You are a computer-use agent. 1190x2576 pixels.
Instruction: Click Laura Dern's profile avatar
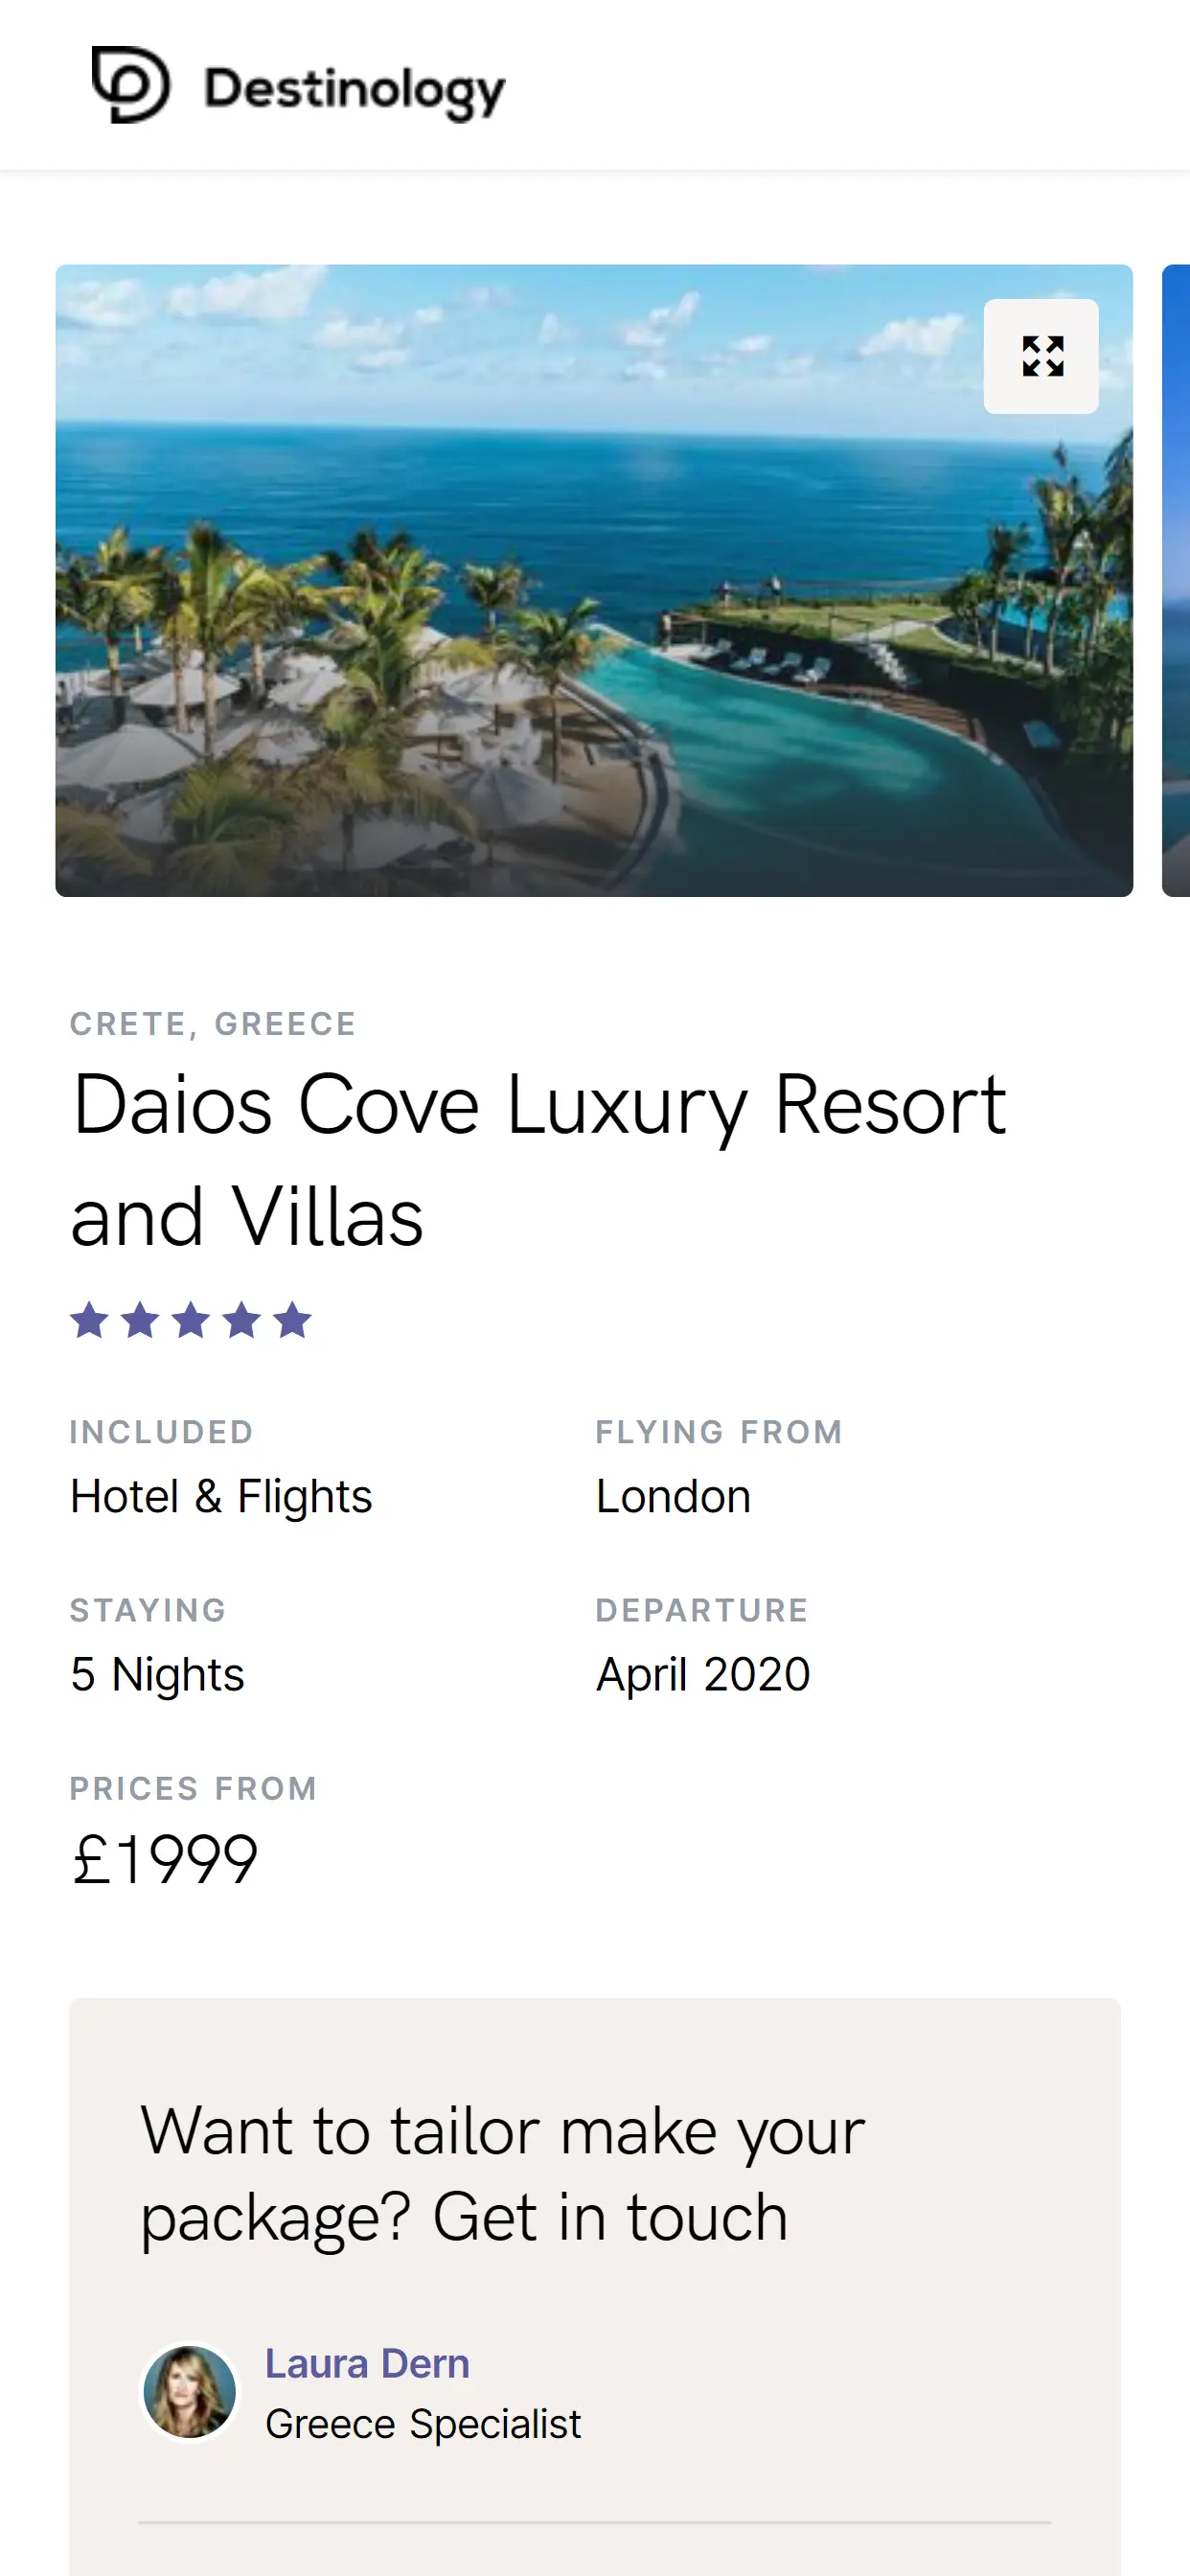[x=190, y=2392]
